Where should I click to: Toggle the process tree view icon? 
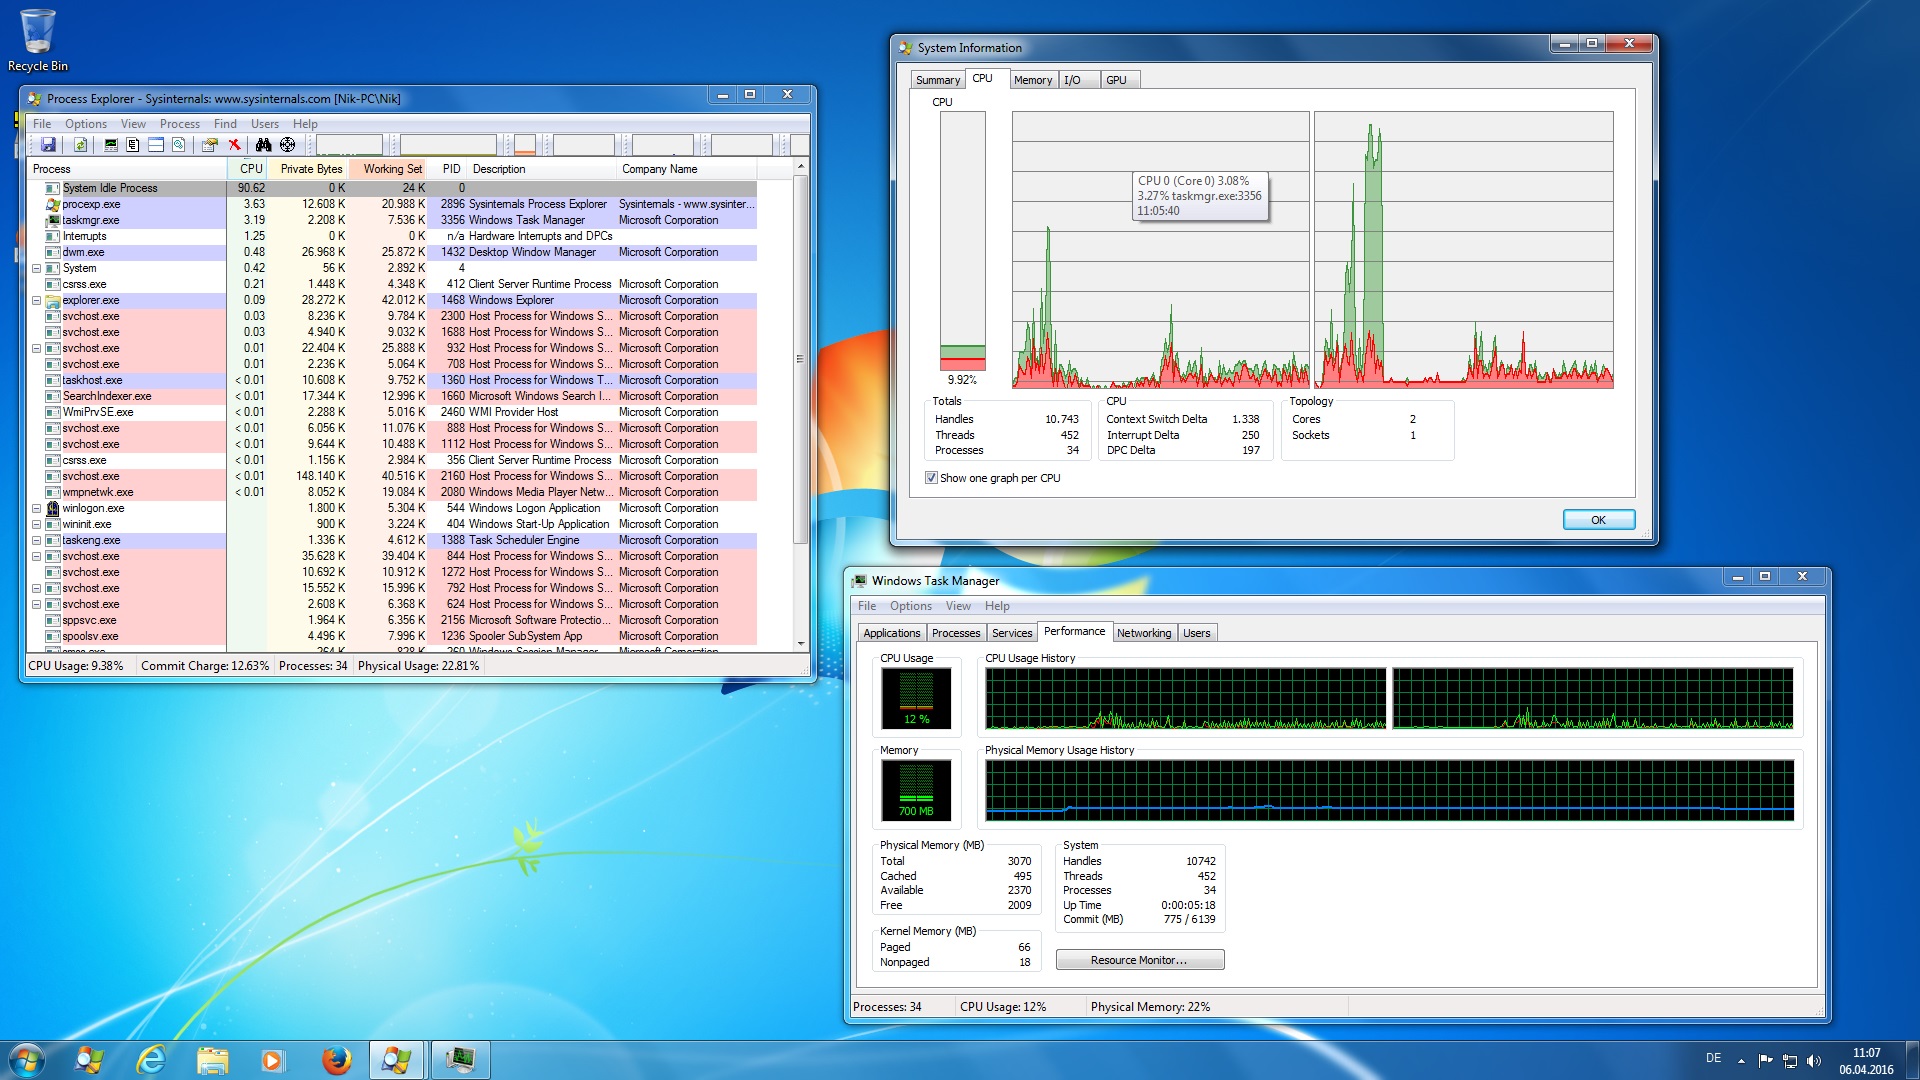(132, 145)
